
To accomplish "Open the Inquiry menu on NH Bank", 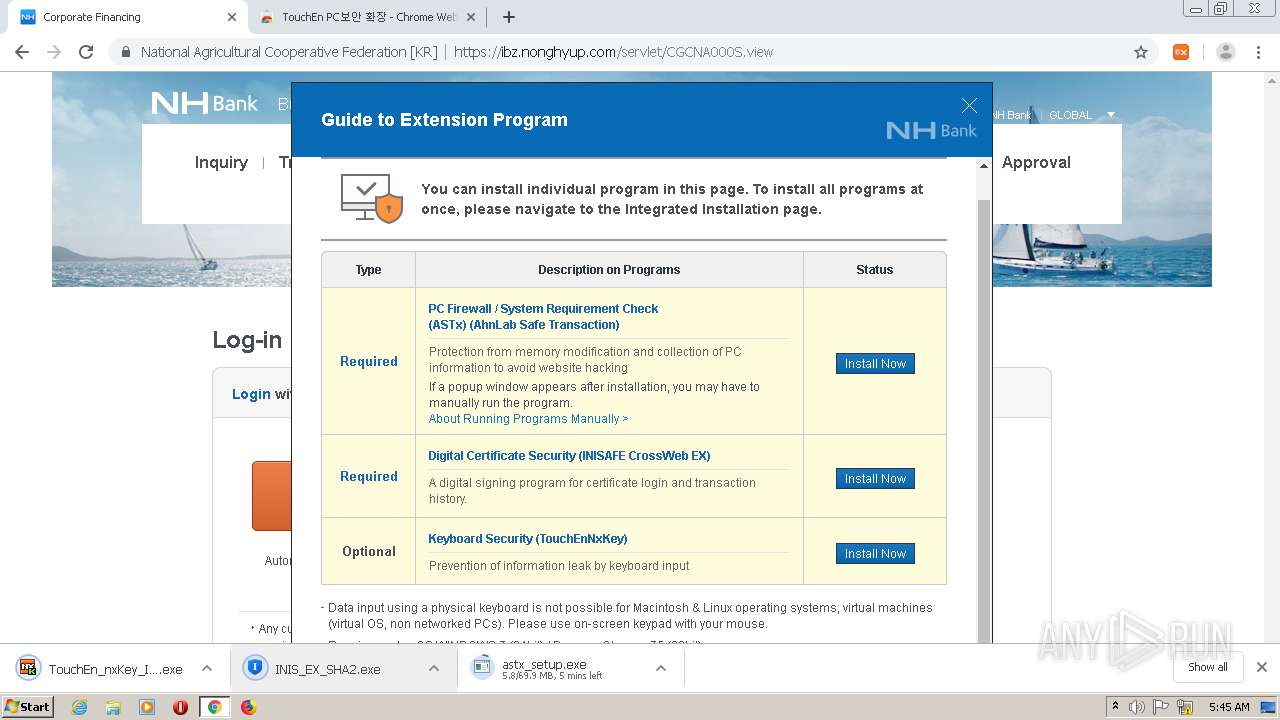I will (221, 163).
